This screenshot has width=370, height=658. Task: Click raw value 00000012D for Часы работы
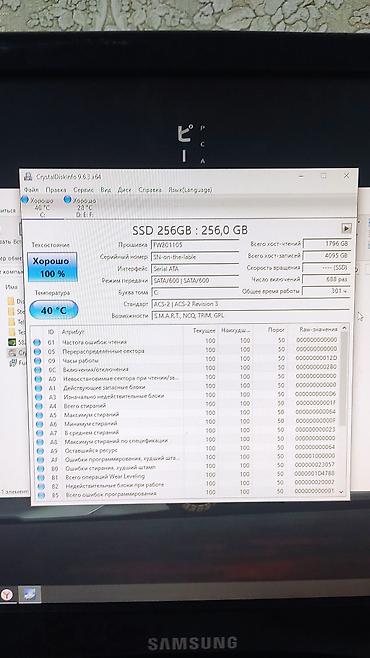point(315,358)
